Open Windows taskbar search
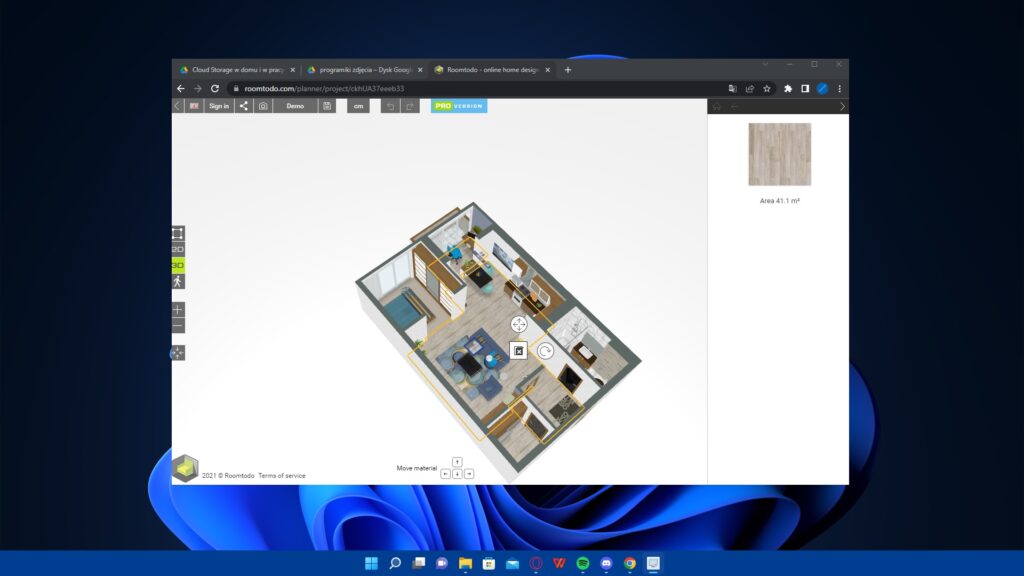Screen dimensions: 1024x576 (x=395, y=563)
